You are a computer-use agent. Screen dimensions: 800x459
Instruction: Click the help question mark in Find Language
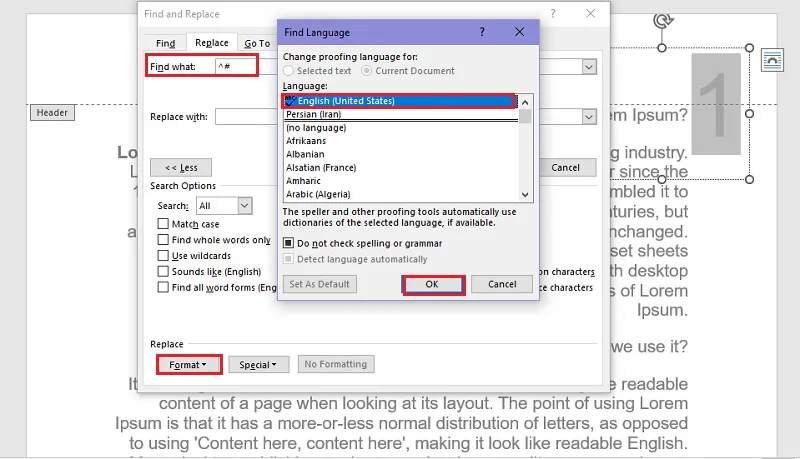click(482, 32)
